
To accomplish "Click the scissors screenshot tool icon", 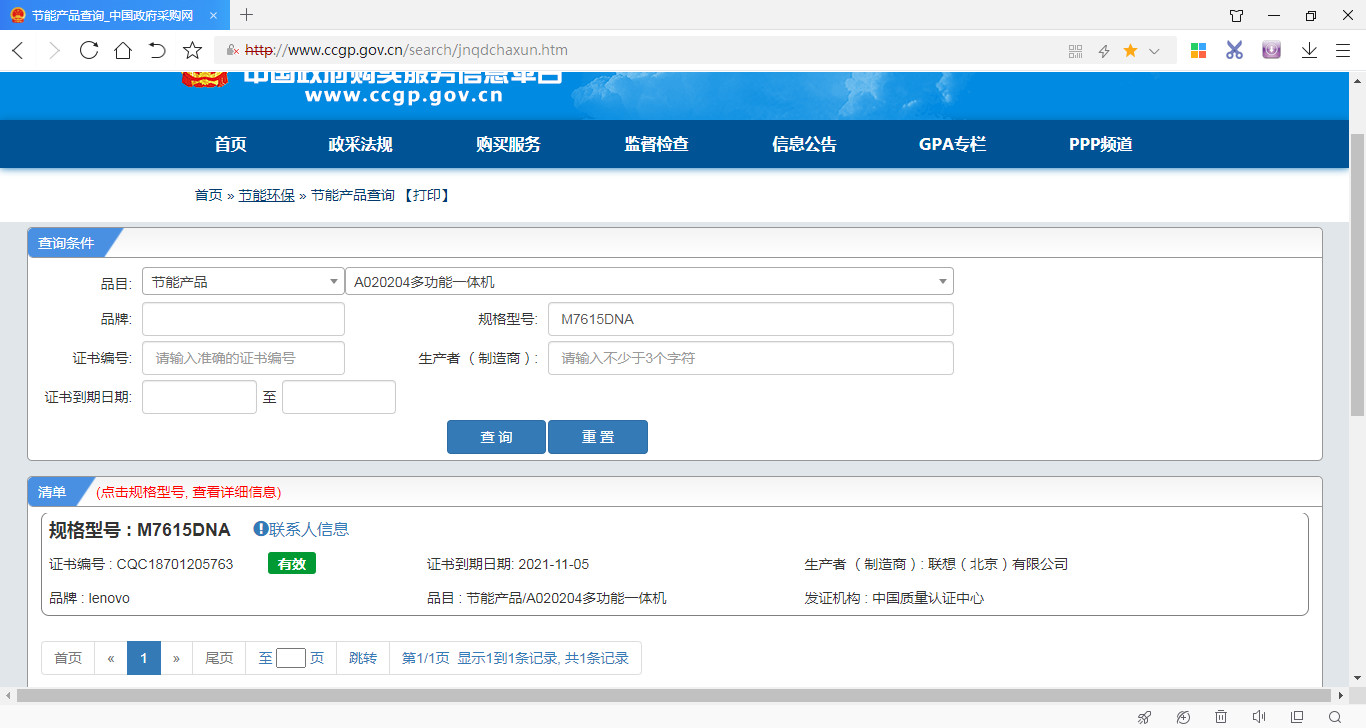I will [1234, 50].
